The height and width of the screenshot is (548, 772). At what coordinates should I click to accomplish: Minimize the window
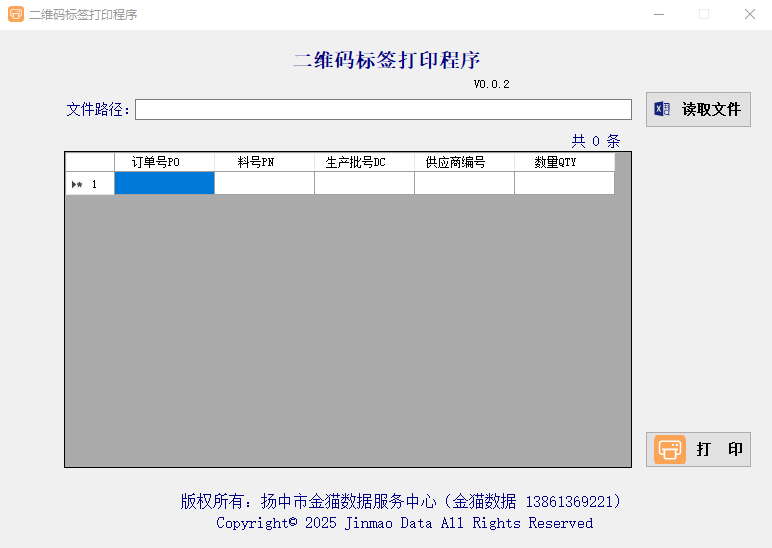pyautogui.click(x=659, y=14)
